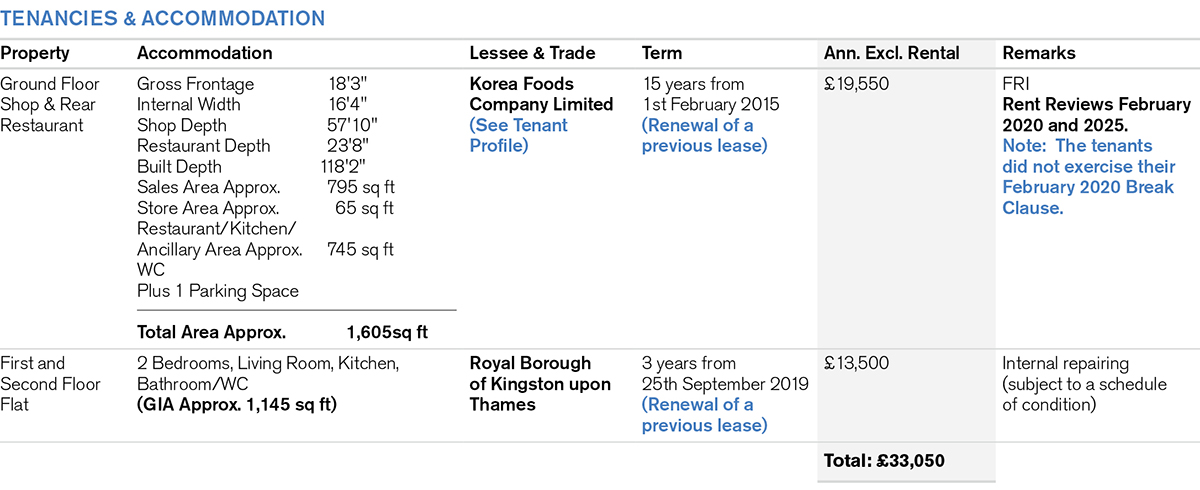Click the £19,550 rental amount

point(856,84)
